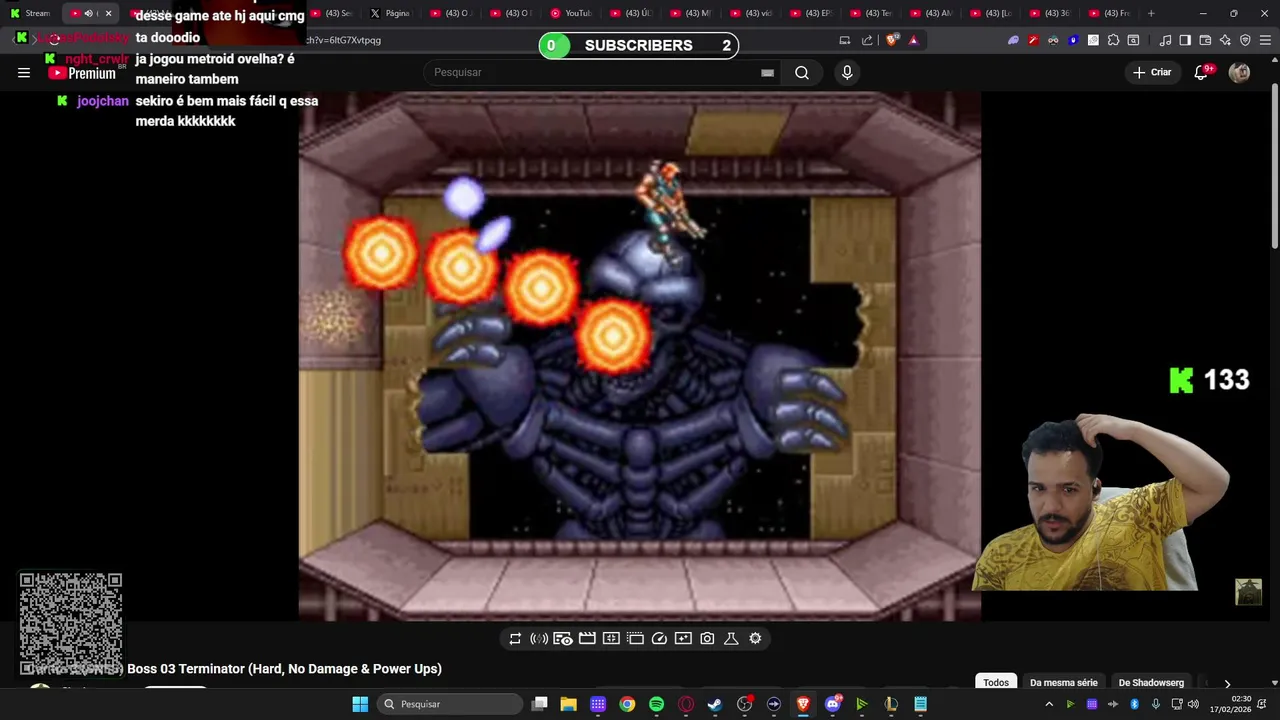Image resolution: width=1280 pixels, height=720 pixels.
Task: Open the flask experimental features icon
Action: 731,639
